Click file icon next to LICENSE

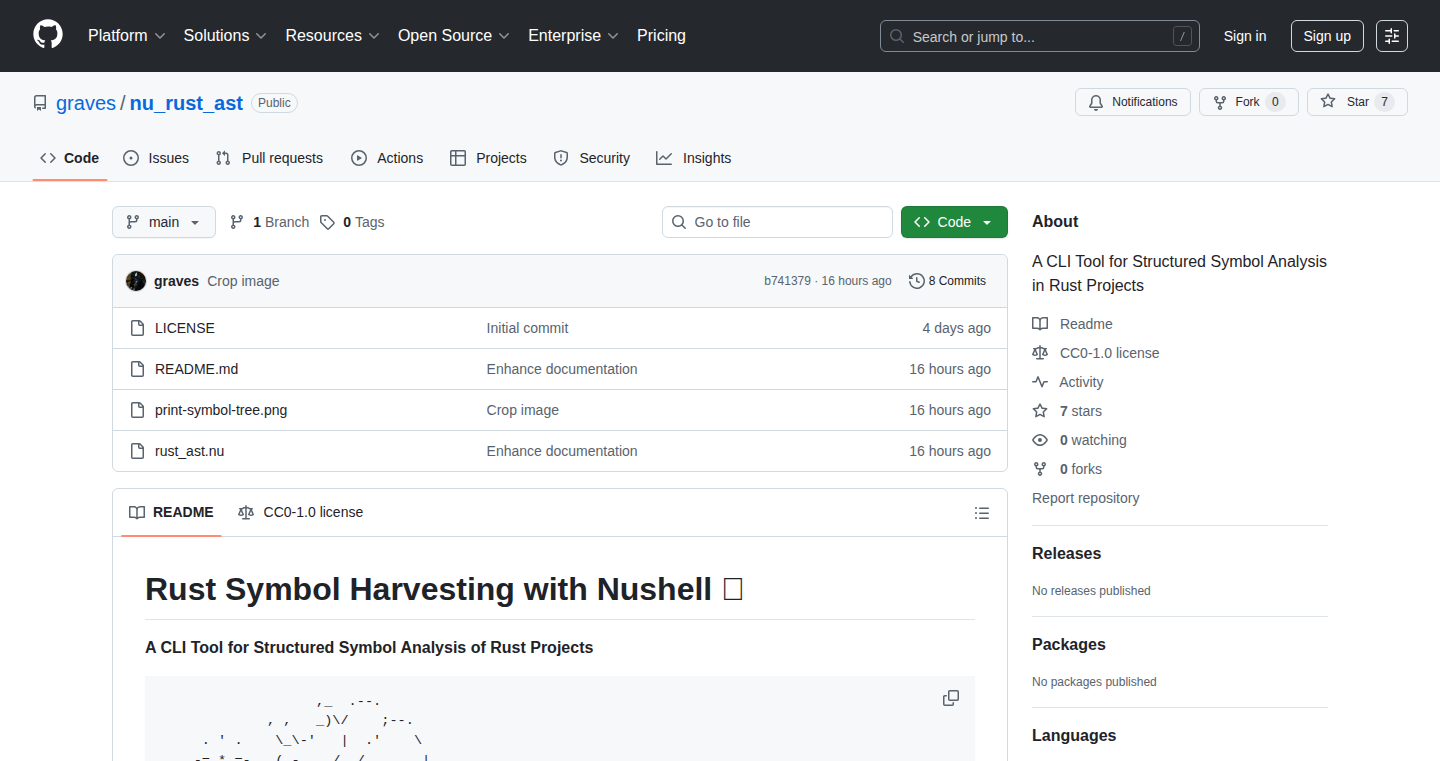137,328
